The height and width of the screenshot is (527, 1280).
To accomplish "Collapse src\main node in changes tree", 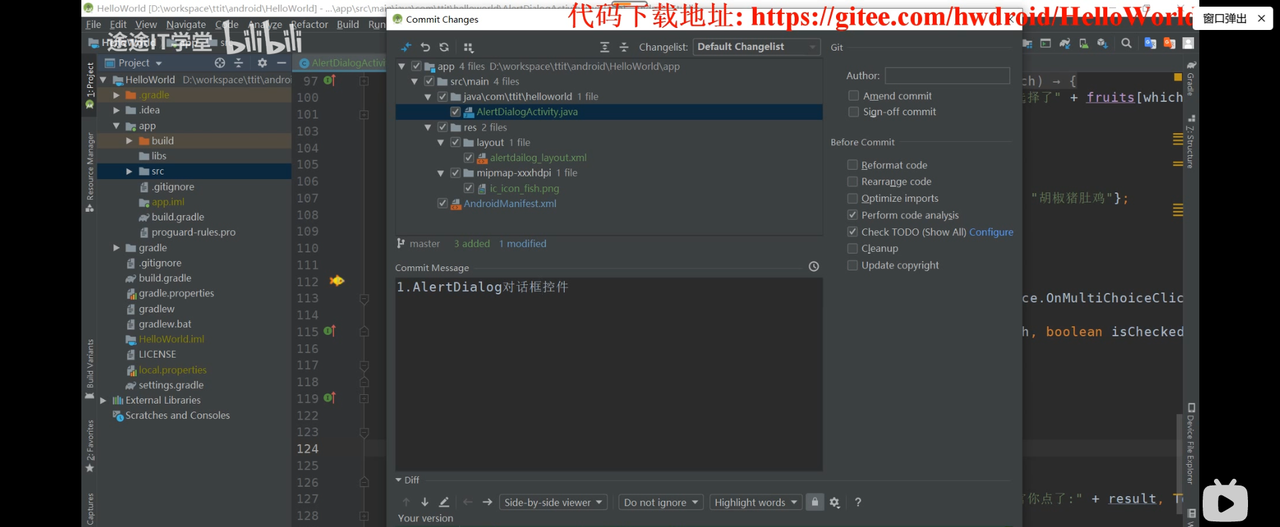I will (x=415, y=82).
